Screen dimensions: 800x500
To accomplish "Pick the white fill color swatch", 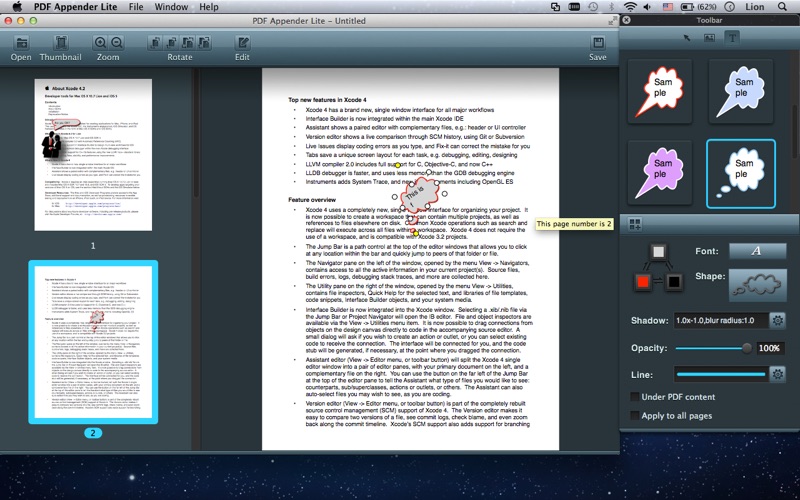I will coord(659,252).
